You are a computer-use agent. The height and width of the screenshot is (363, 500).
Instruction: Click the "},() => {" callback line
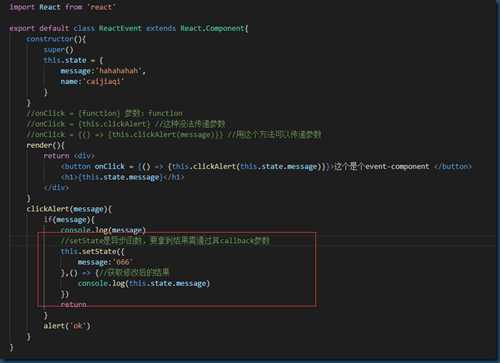[115, 273]
